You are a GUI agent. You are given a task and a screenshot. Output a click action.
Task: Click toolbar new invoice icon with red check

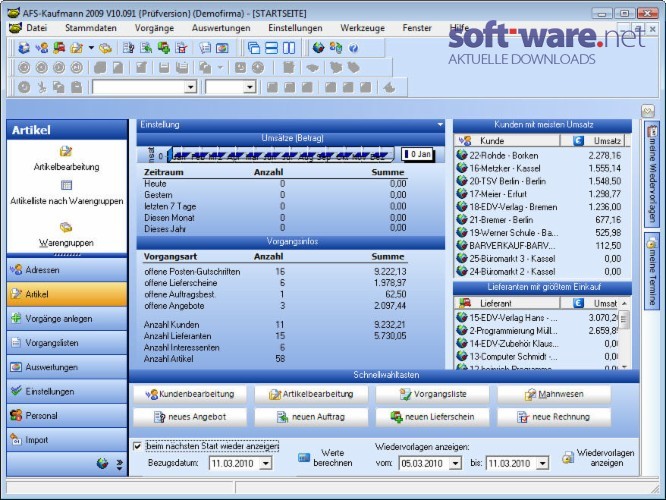tap(182, 48)
